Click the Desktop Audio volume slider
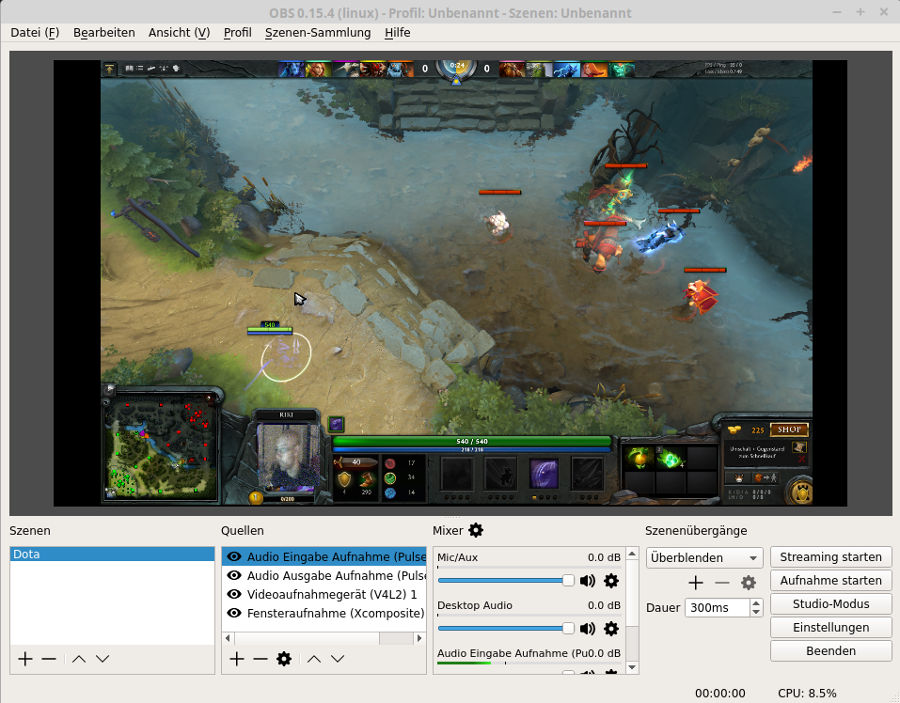This screenshot has width=900, height=703. click(x=506, y=628)
